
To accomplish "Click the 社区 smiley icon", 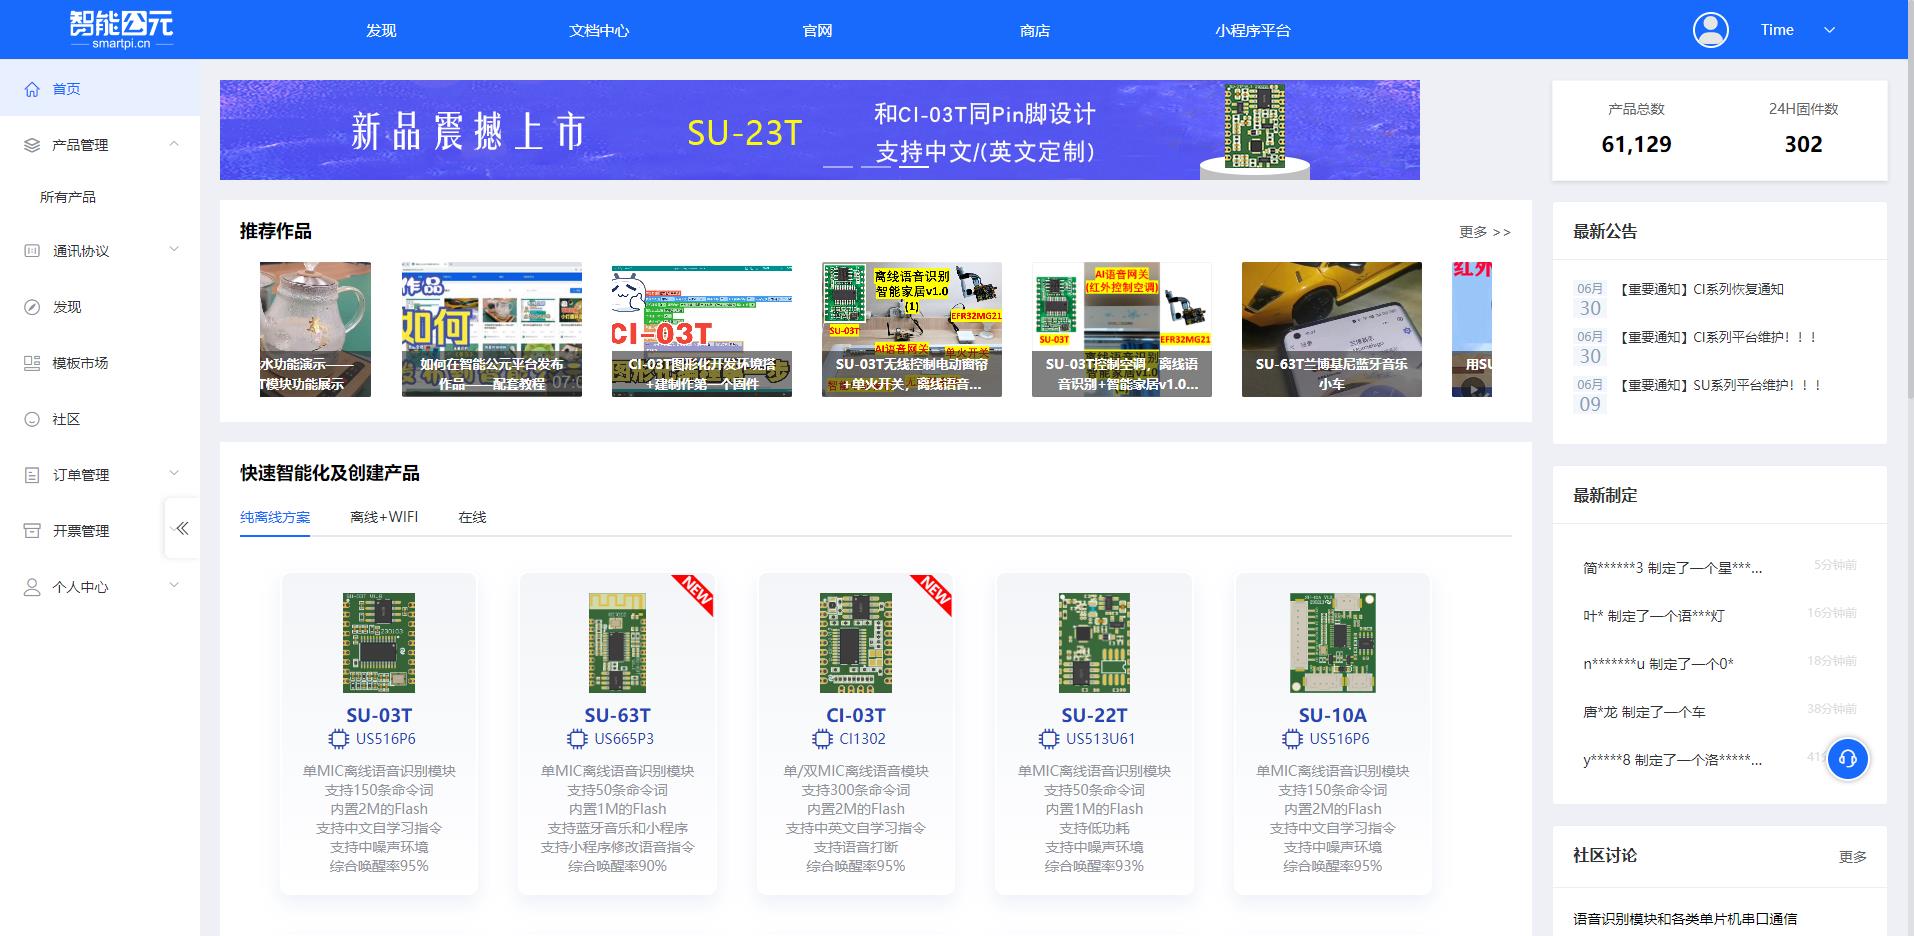I will tap(32, 419).
